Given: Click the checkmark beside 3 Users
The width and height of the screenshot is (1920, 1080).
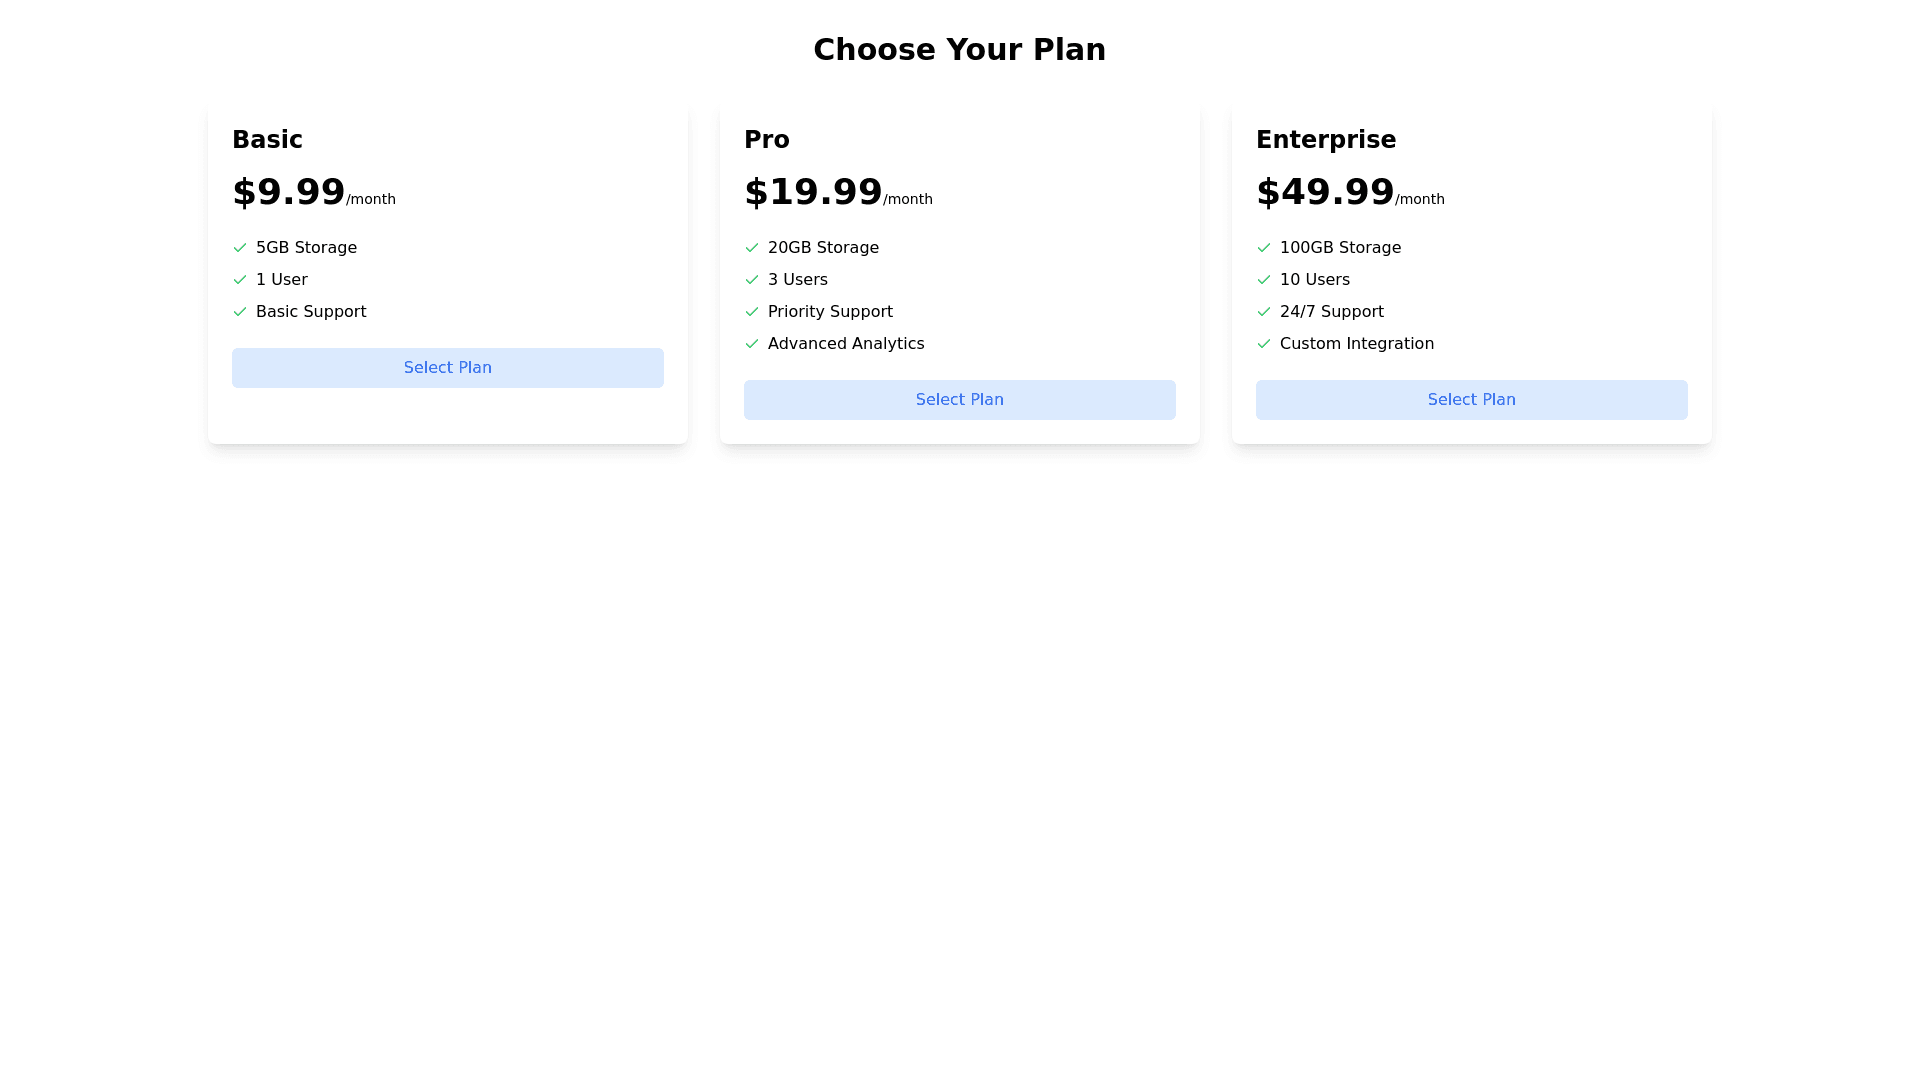Looking at the screenshot, I should (752, 280).
